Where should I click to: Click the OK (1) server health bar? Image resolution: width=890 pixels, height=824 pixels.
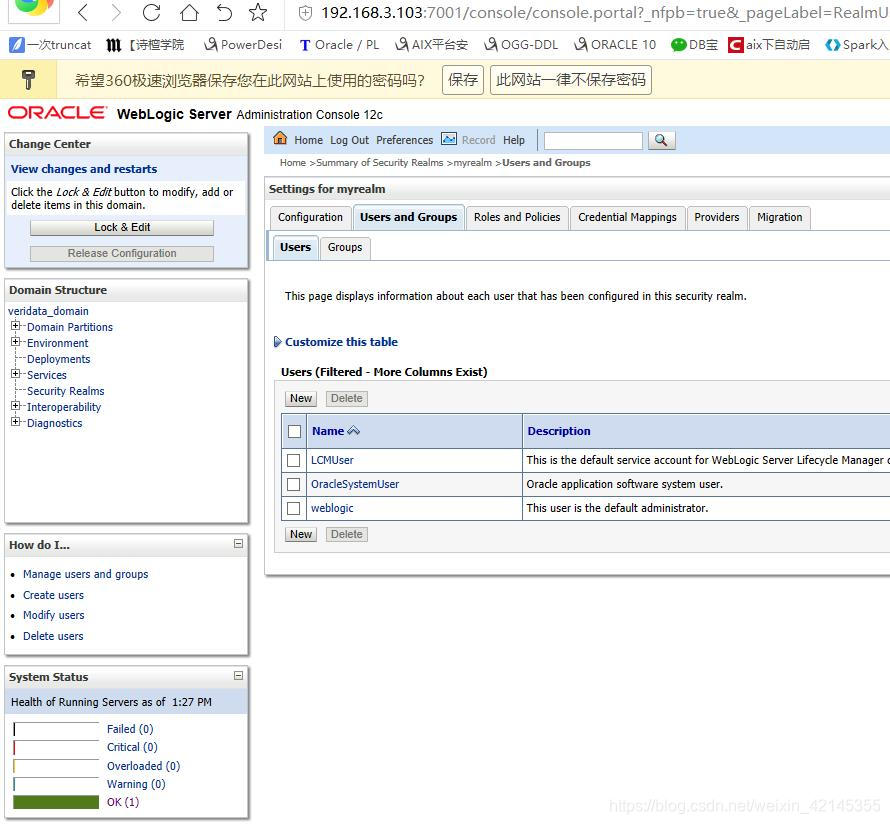pyautogui.click(x=56, y=802)
